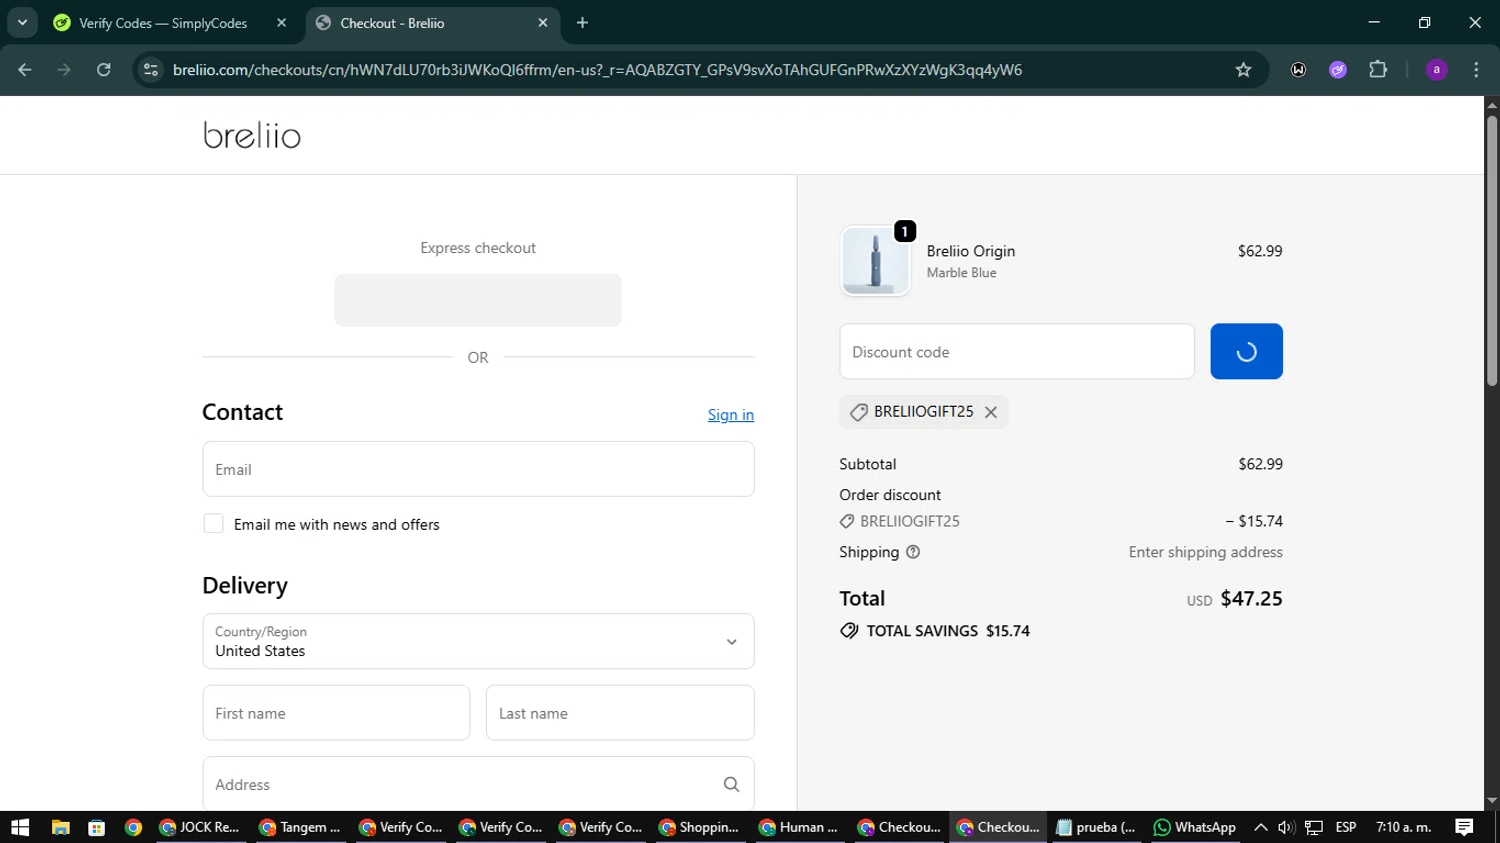Open the Shipping help question icon

pyautogui.click(x=913, y=552)
